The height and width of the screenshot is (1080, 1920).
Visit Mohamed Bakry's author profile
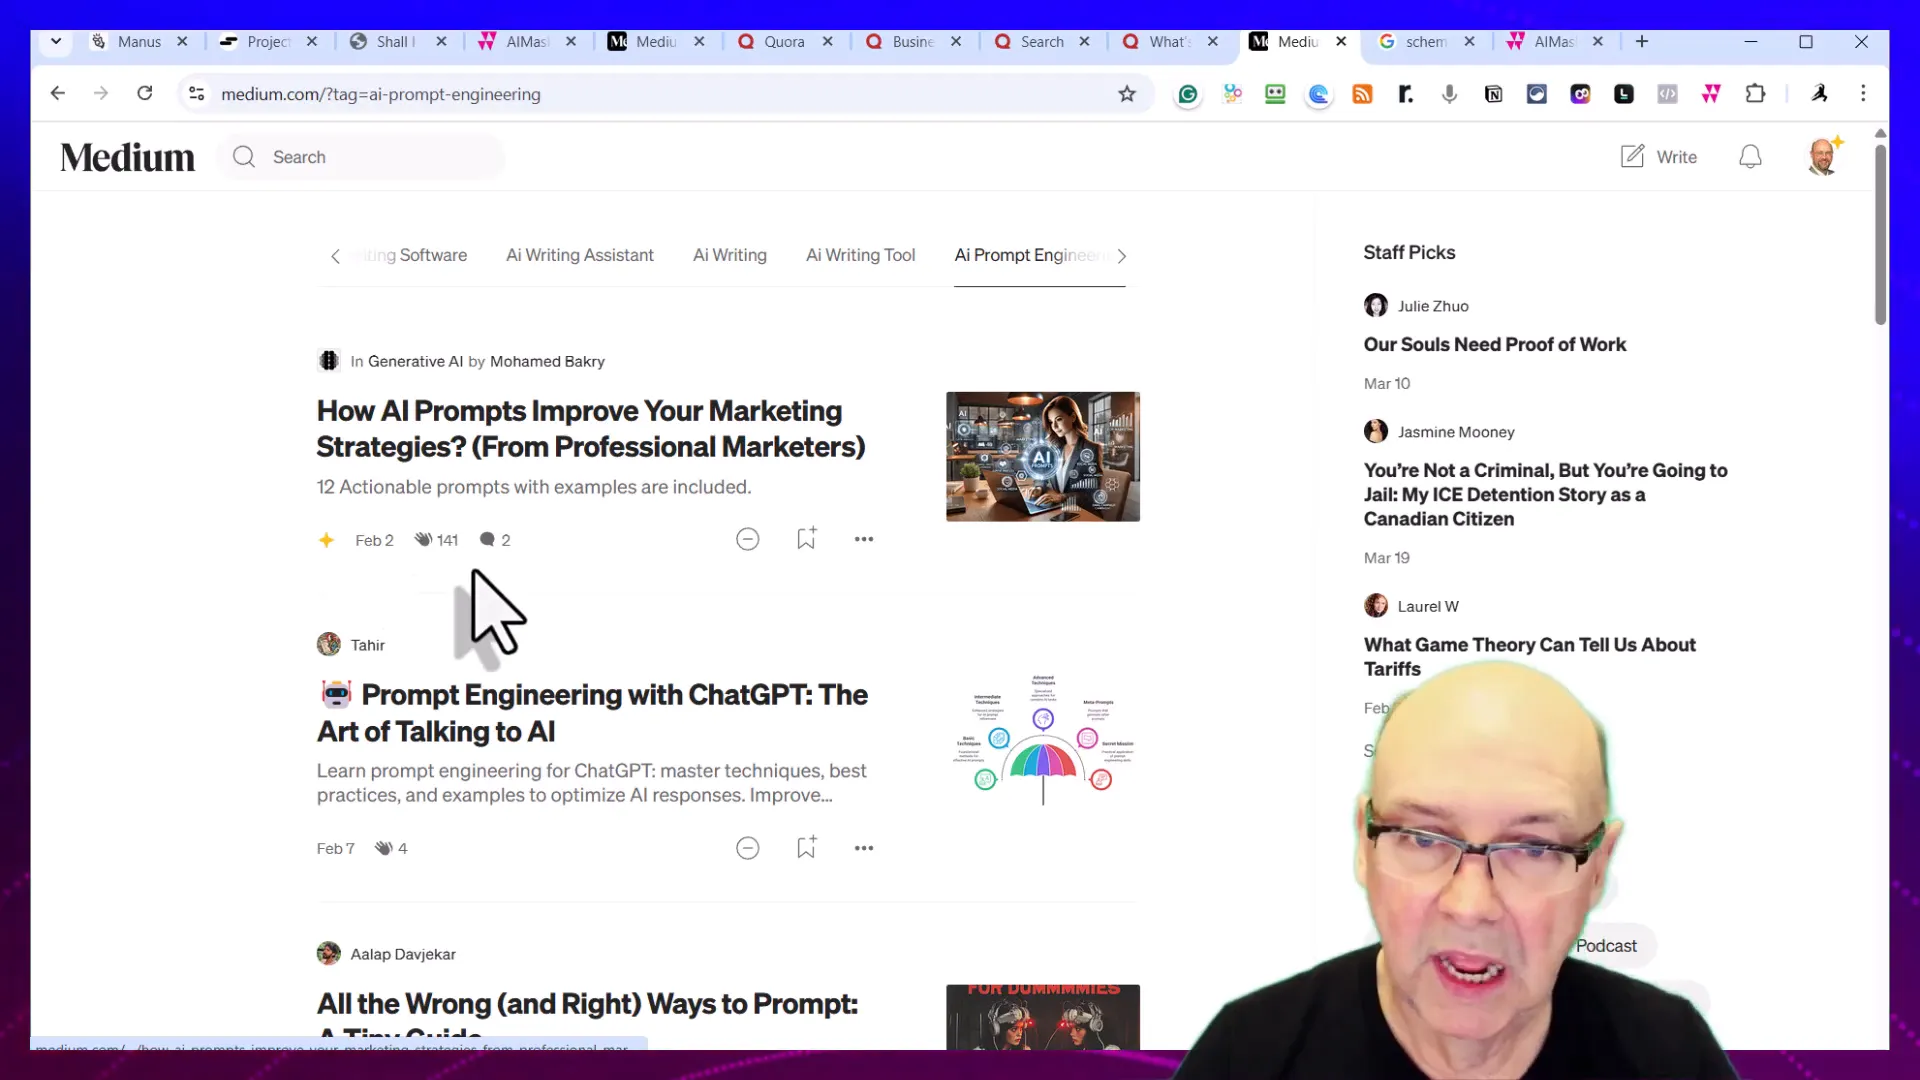[547, 361]
